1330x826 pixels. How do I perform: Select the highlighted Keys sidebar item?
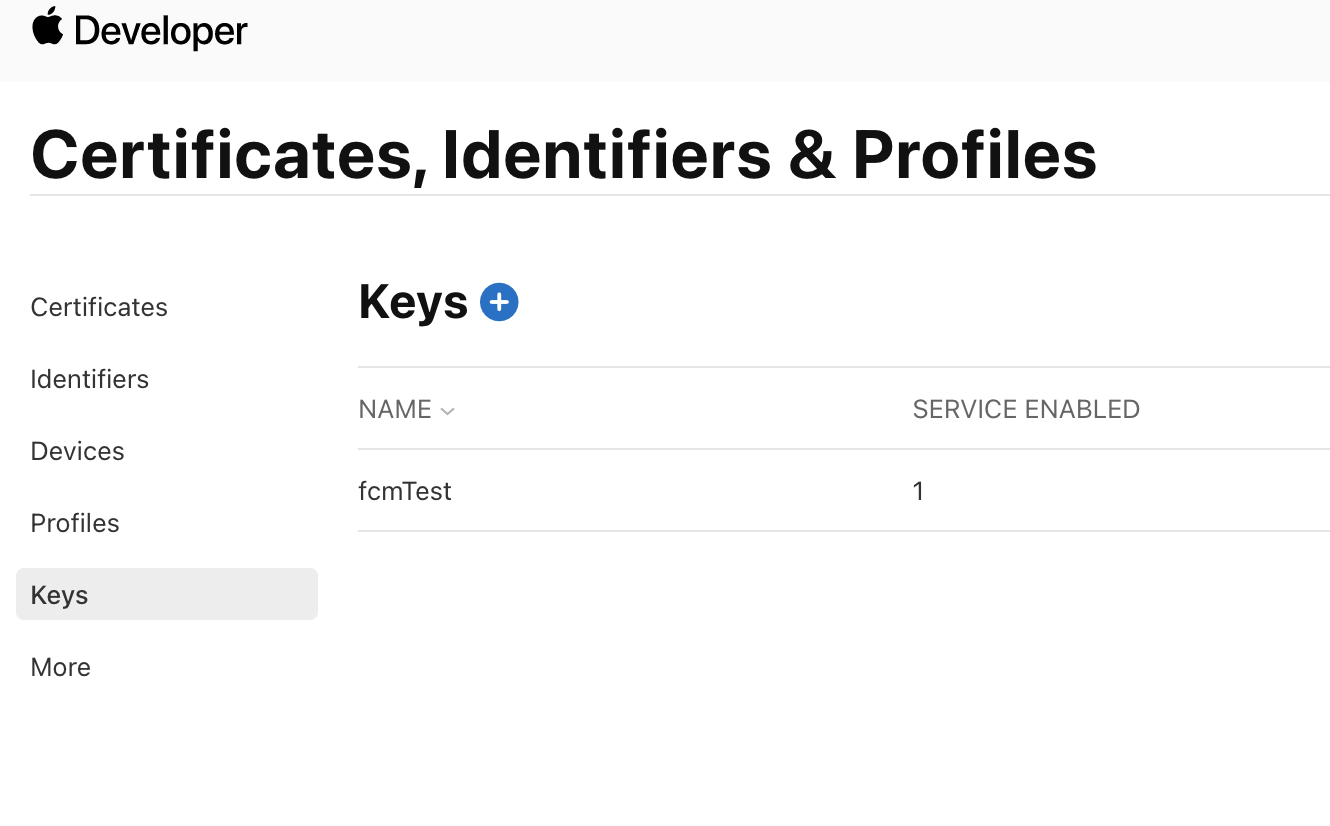pyautogui.click(x=60, y=595)
